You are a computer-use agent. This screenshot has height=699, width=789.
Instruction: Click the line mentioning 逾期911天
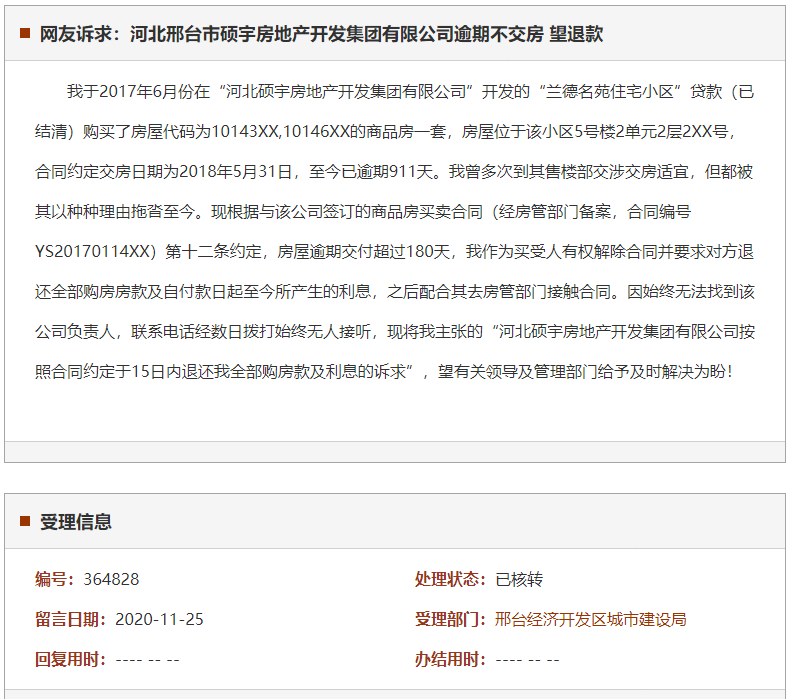(394, 172)
